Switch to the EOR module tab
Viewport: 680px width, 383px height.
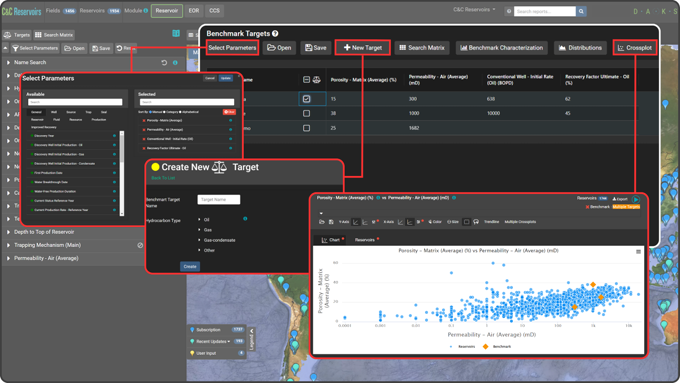[x=194, y=11]
